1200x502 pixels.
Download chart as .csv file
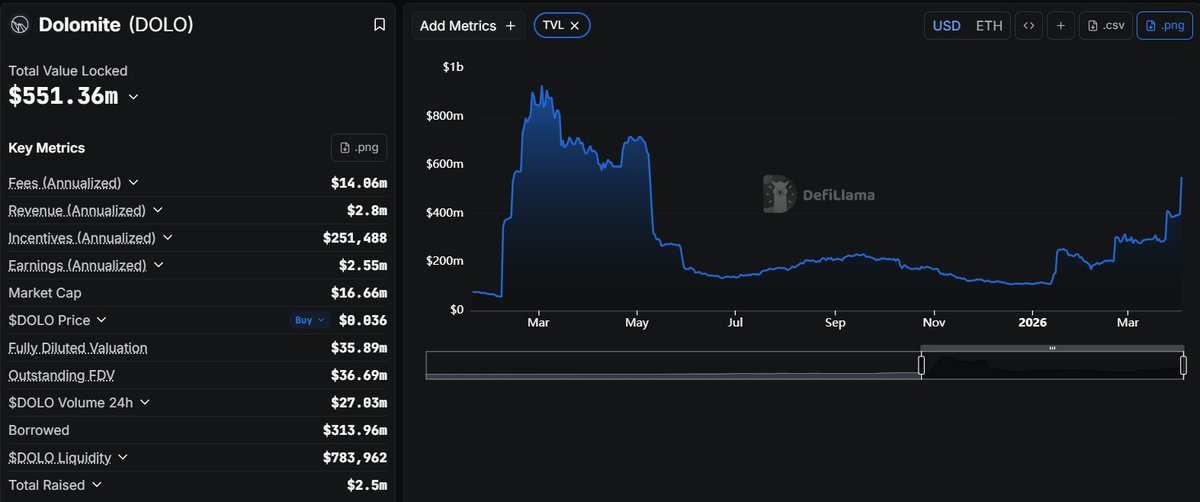pyautogui.click(x=1105, y=26)
